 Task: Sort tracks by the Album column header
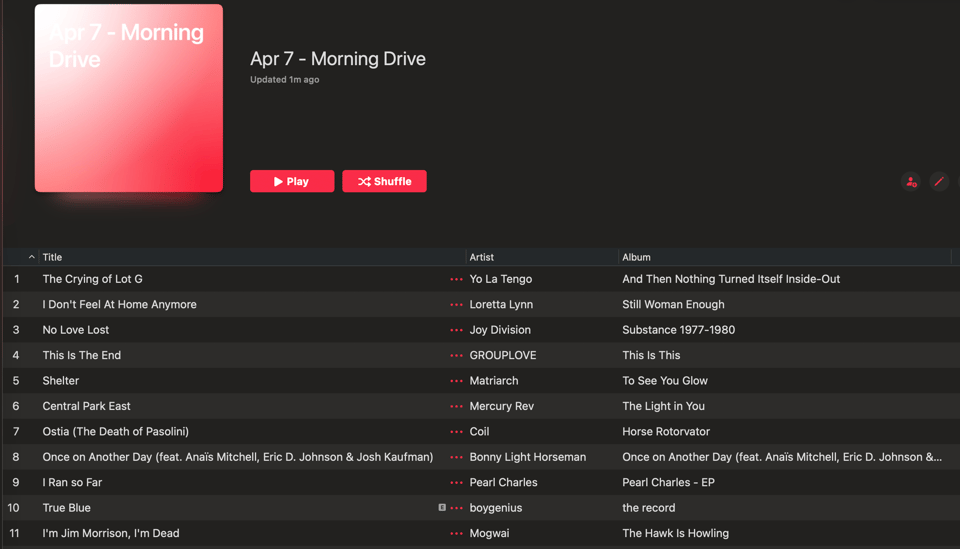(x=636, y=257)
